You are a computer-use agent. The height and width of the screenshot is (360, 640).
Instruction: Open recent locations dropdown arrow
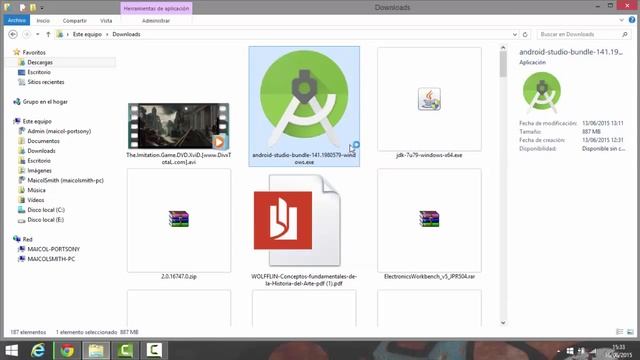38,34
